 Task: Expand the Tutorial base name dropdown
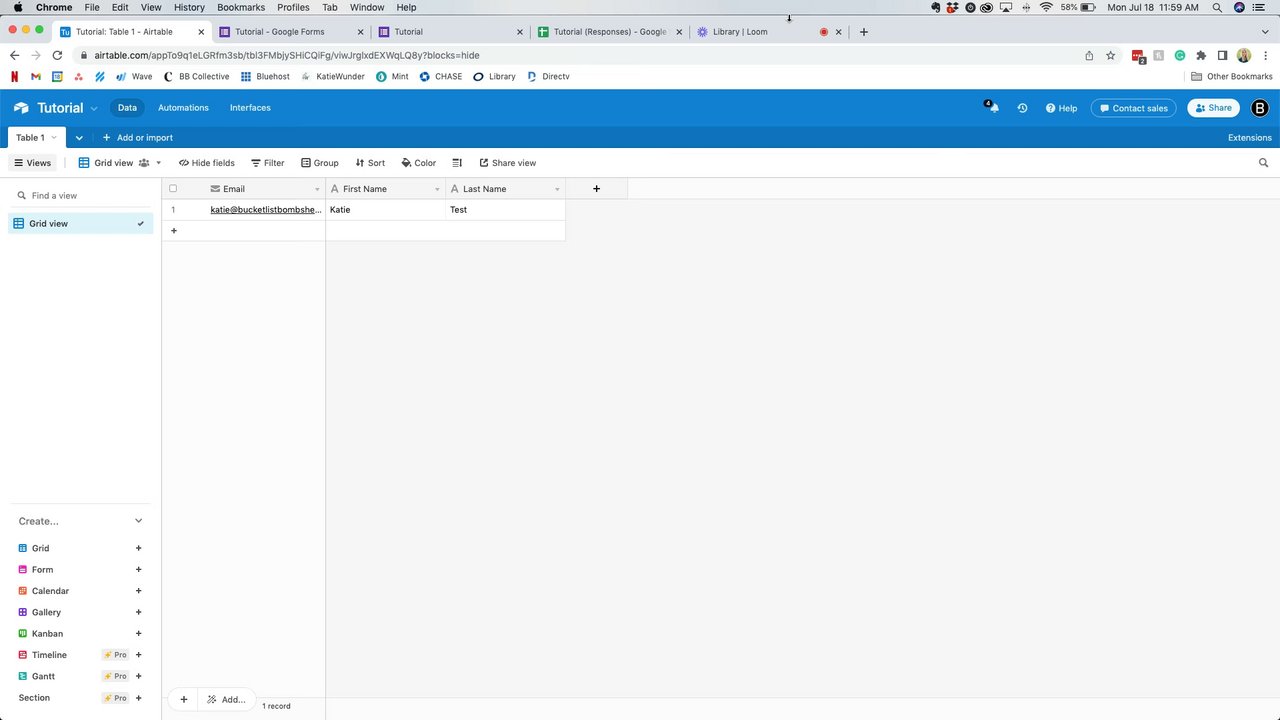(x=94, y=108)
